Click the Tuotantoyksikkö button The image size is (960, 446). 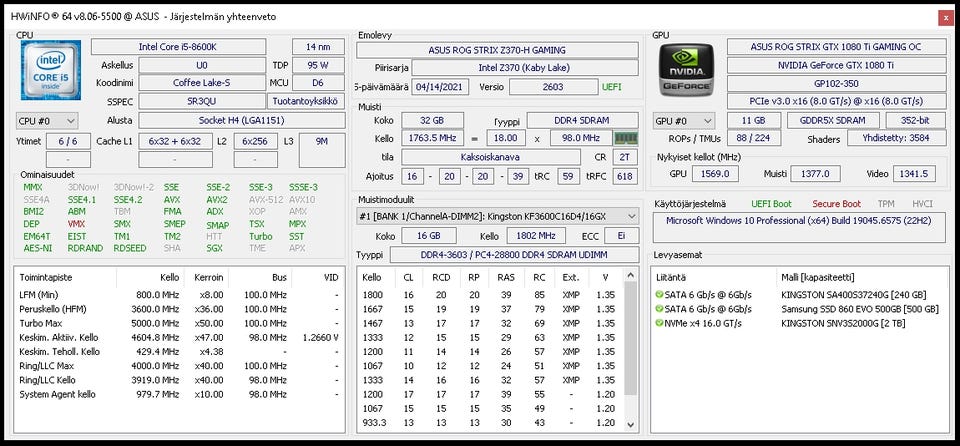(307, 101)
